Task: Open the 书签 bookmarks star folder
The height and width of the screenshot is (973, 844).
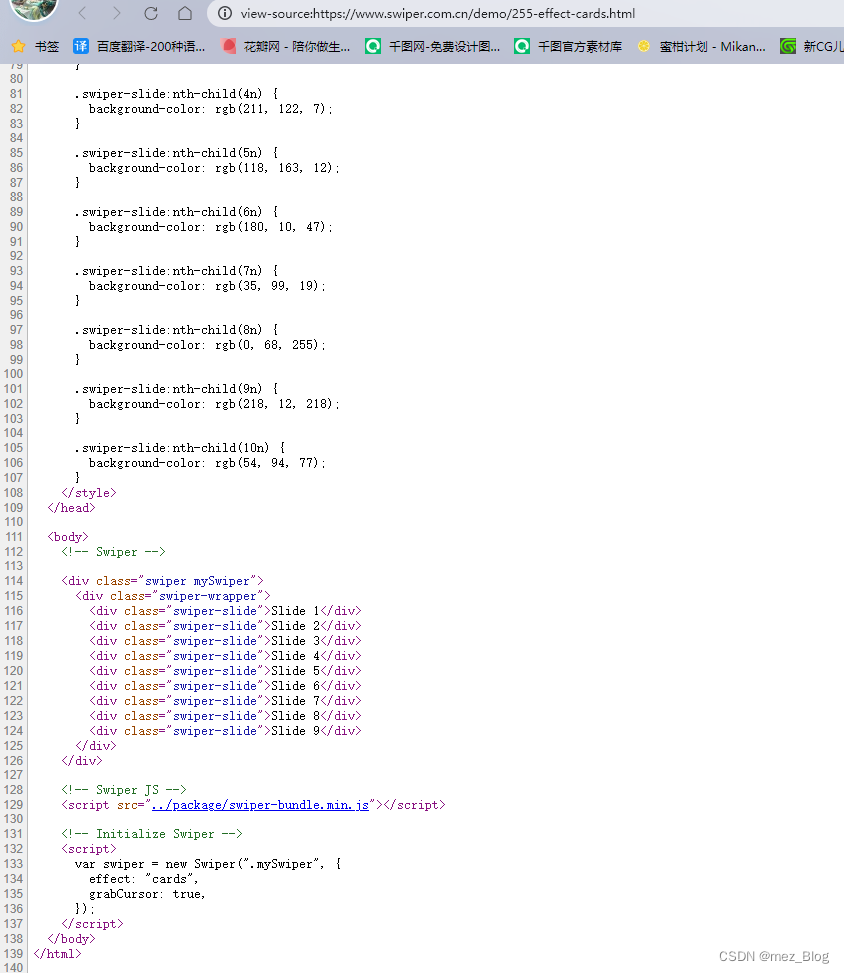Action: 36,47
